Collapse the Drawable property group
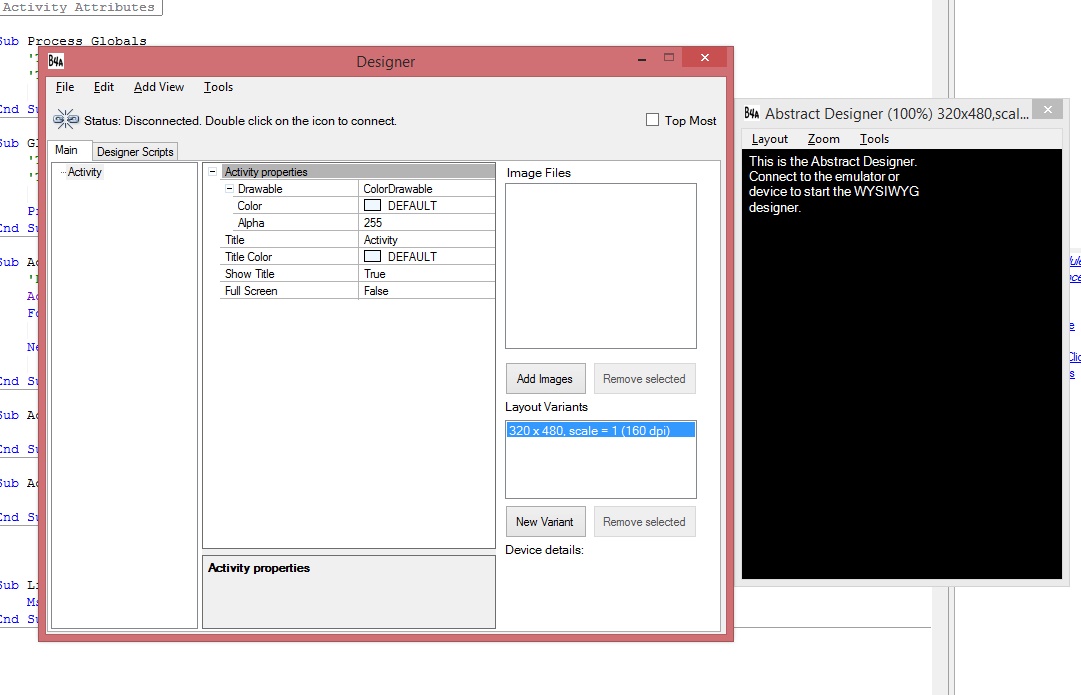 (230, 188)
